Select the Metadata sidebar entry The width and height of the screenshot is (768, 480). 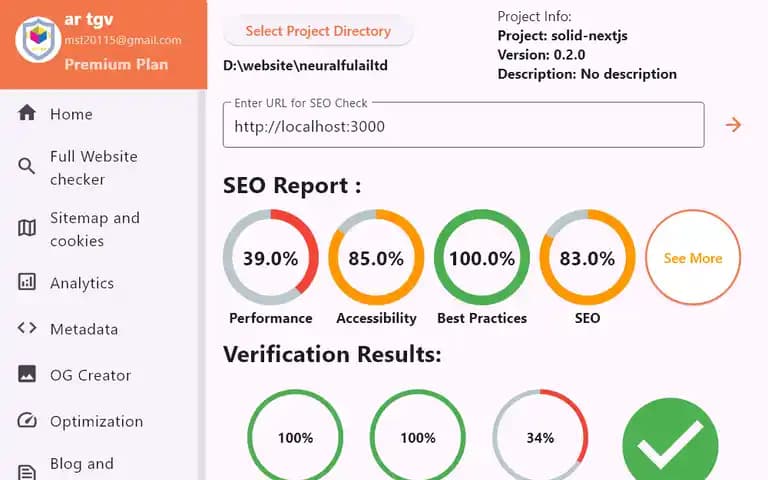click(84, 329)
